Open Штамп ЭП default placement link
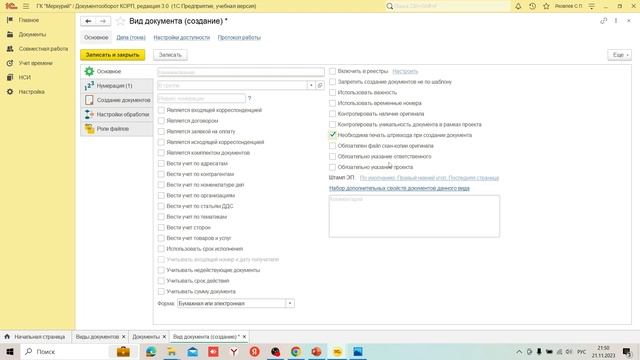640x360 pixels. 429,178
